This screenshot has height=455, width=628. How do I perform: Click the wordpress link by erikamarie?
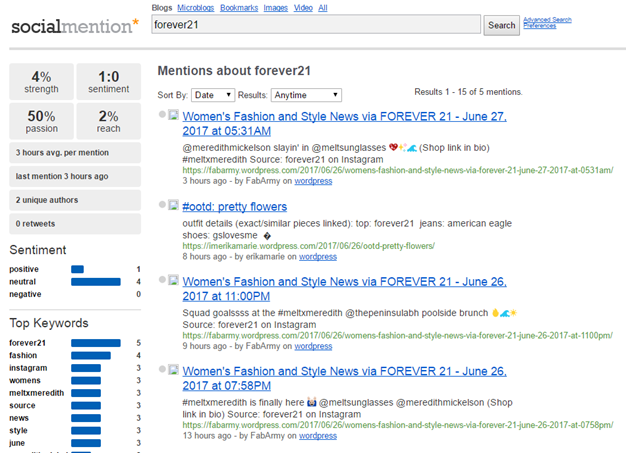[318, 257]
